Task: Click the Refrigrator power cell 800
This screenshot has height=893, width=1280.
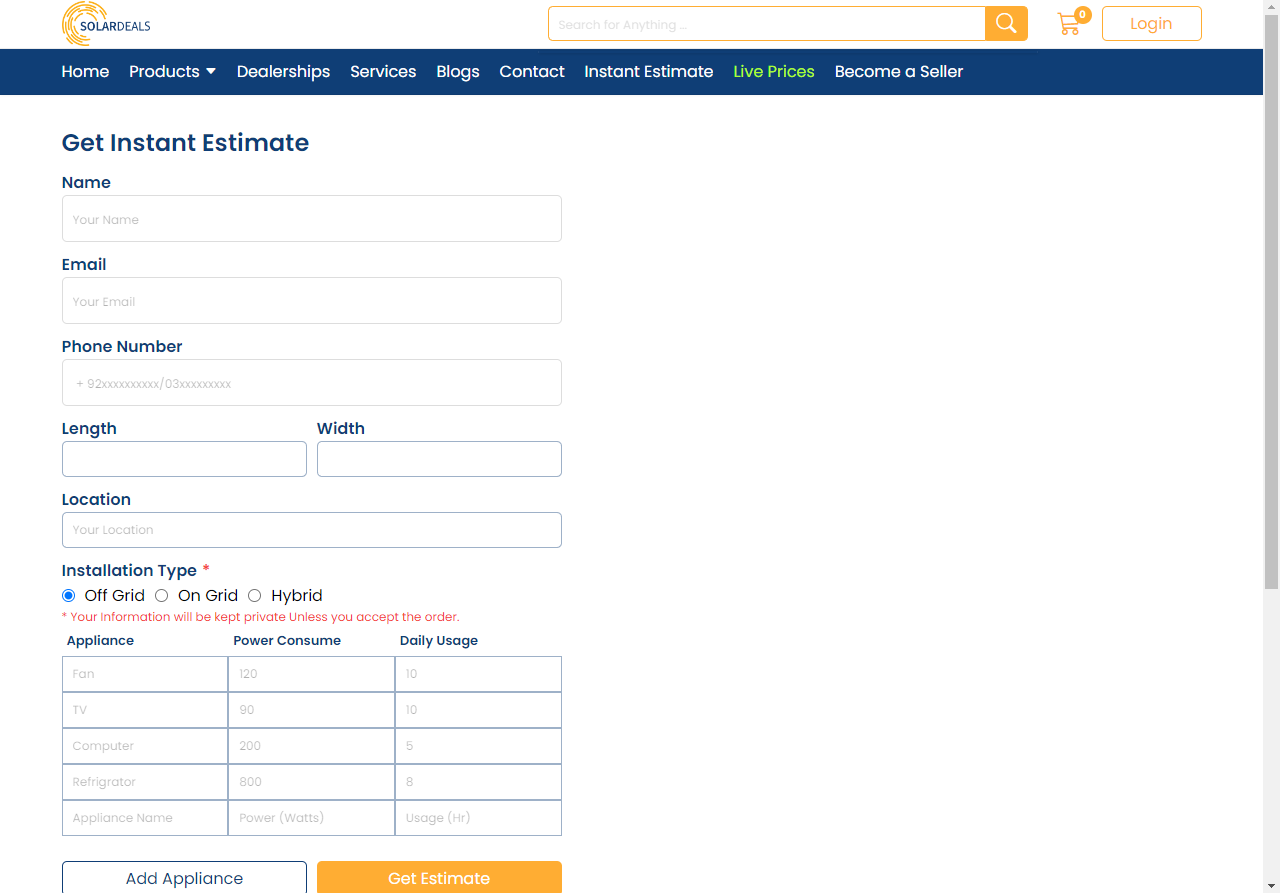Action: pyautogui.click(x=312, y=782)
